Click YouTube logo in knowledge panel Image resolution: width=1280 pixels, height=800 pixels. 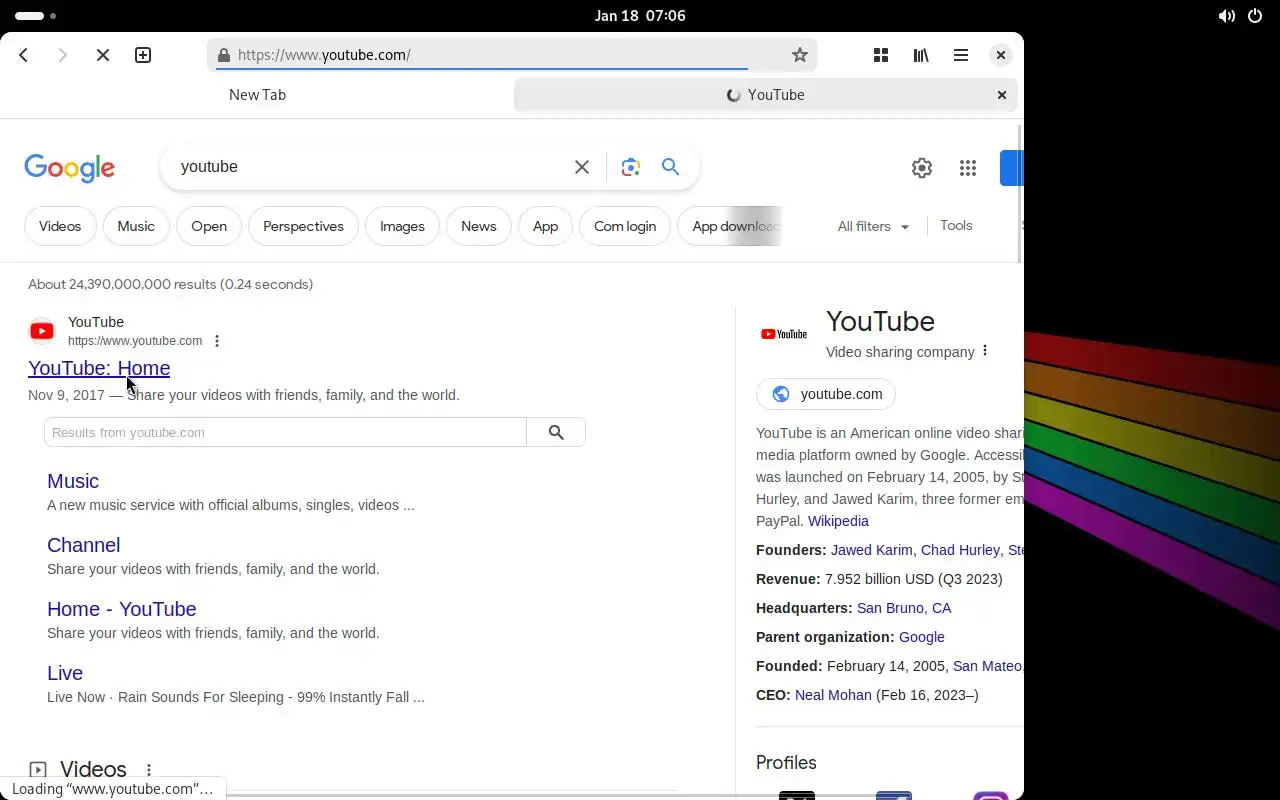pos(784,334)
